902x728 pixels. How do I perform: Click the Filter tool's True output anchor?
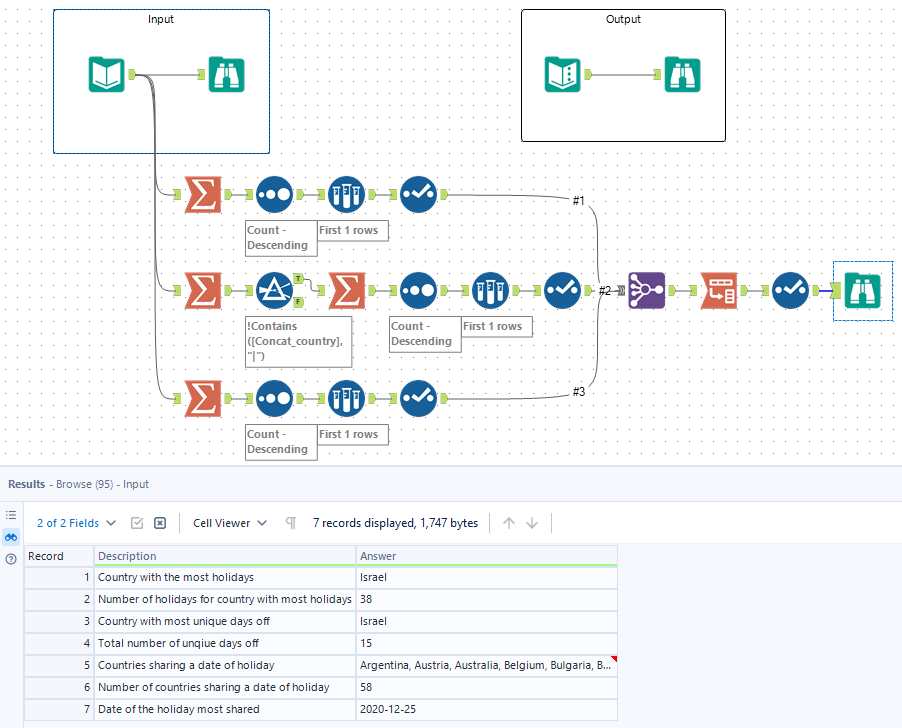299,279
